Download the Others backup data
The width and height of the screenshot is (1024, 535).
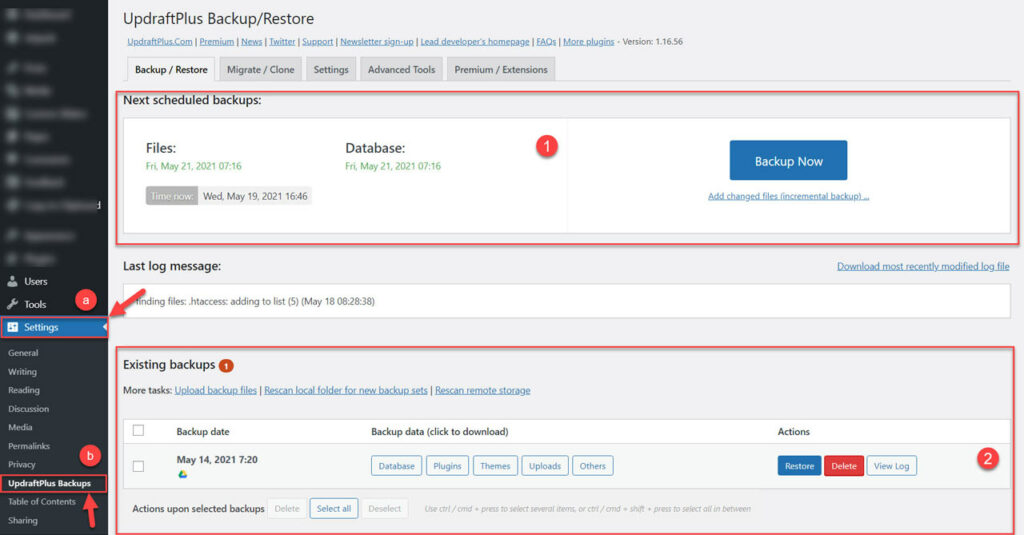pyautogui.click(x=592, y=466)
